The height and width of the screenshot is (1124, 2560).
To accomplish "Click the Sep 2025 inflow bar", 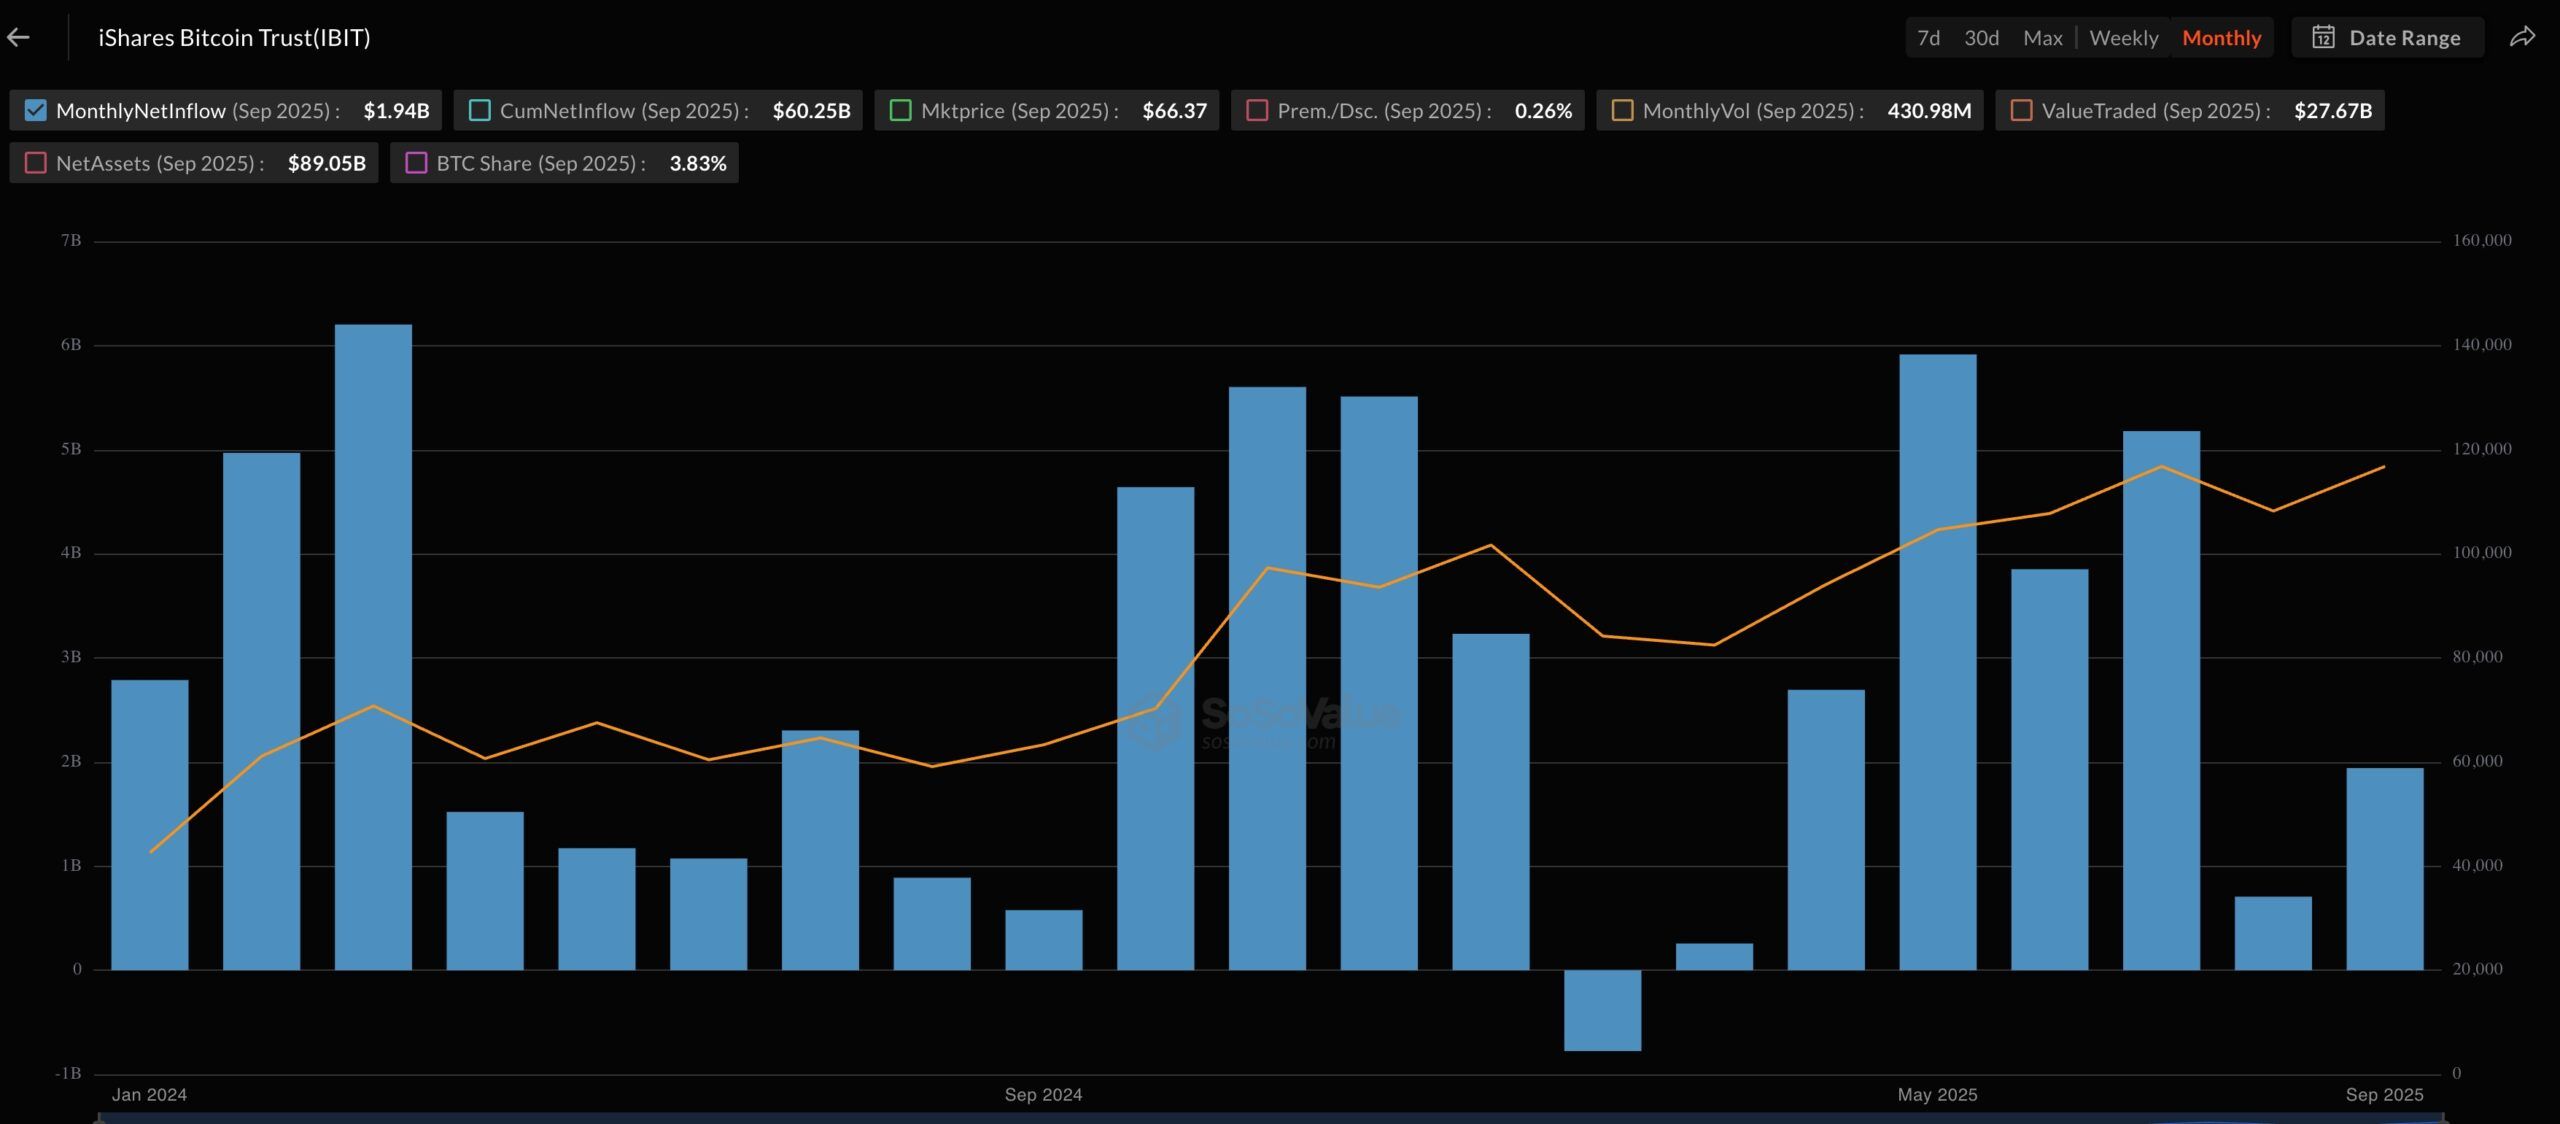I will (x=2385, y=869).
